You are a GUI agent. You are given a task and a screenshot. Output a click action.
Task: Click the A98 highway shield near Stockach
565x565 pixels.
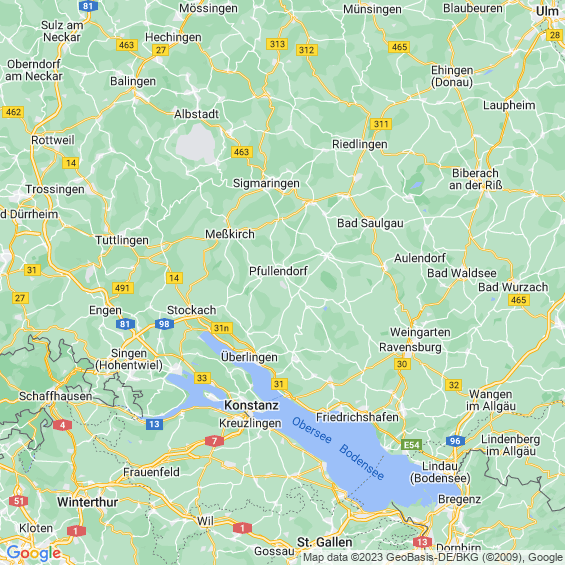pos(164,324)
